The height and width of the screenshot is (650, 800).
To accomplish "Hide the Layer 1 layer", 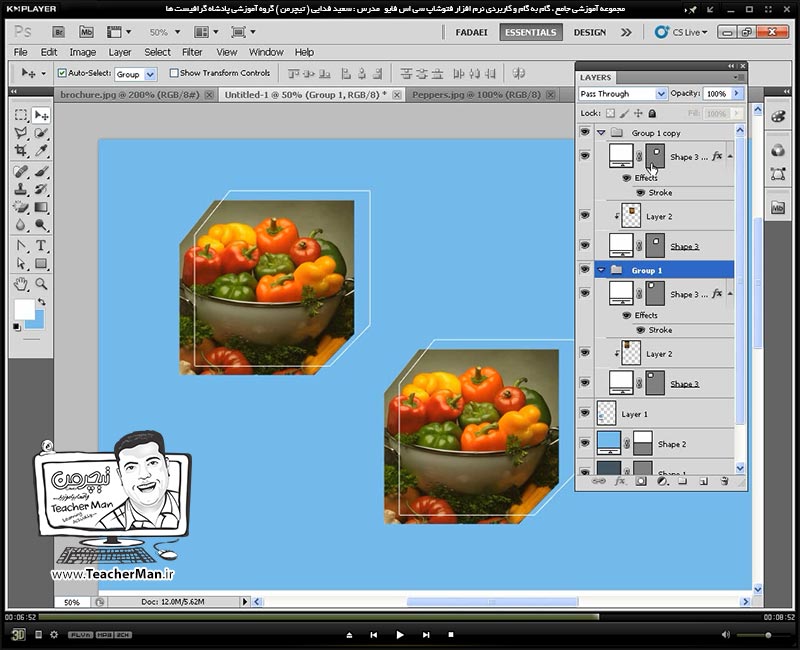I will tap(585, 413).
